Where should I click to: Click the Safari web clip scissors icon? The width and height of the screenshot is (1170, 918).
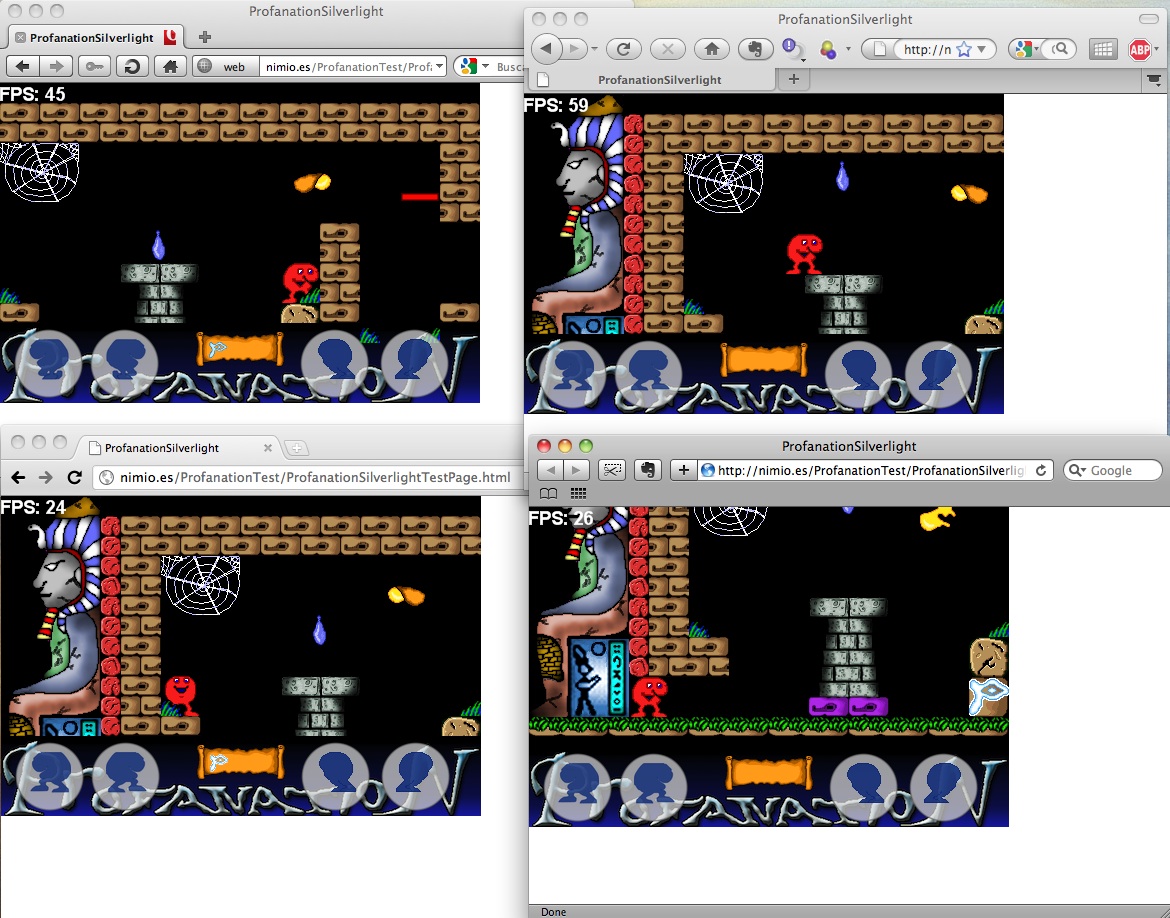[612, 470]
